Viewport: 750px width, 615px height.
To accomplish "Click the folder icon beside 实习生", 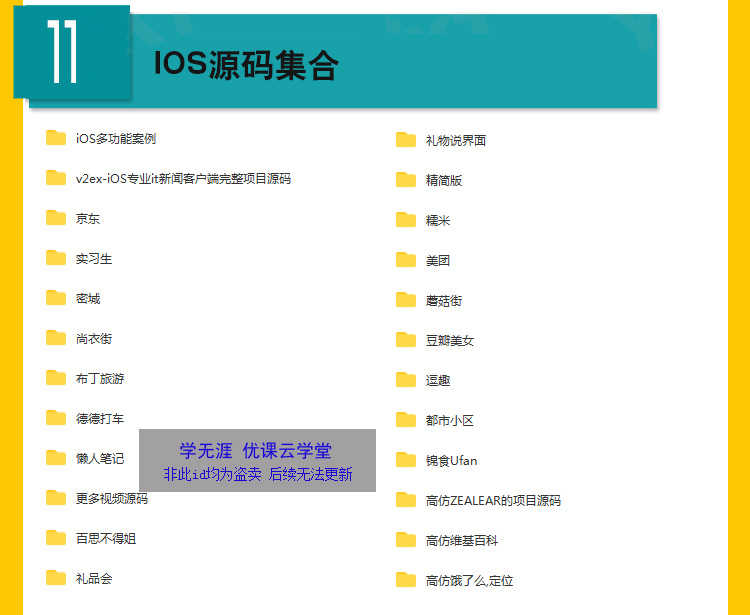I will 56,258.
